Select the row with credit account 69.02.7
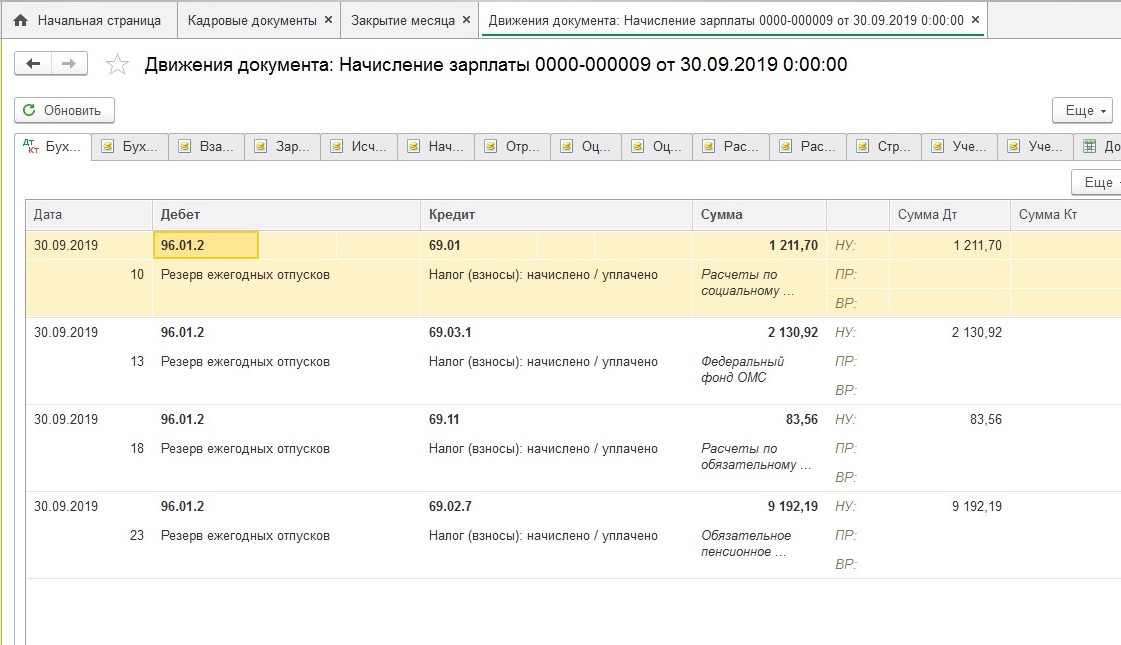Screen dimensions: 1121x645 tap(450, 507)
